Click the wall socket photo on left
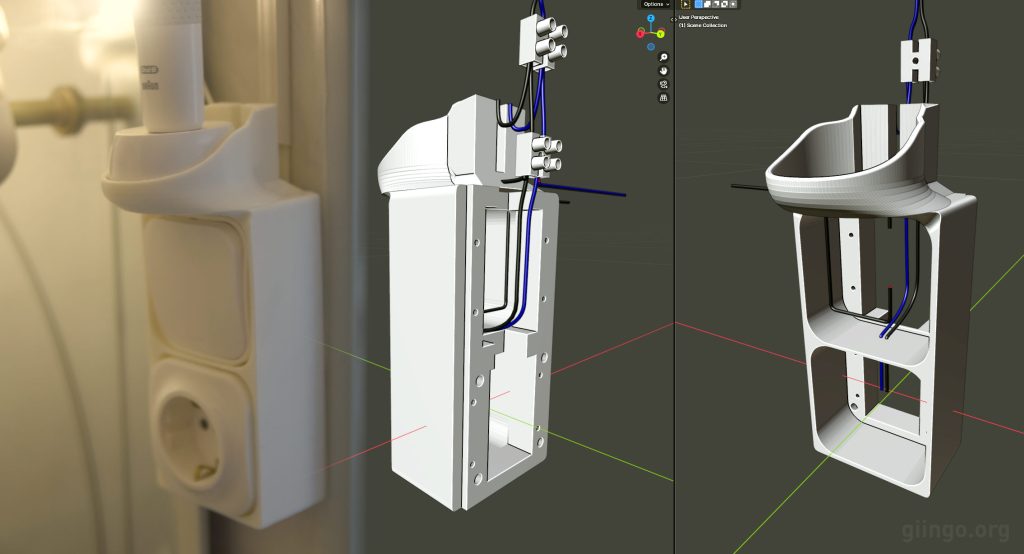 coord(190,440)
